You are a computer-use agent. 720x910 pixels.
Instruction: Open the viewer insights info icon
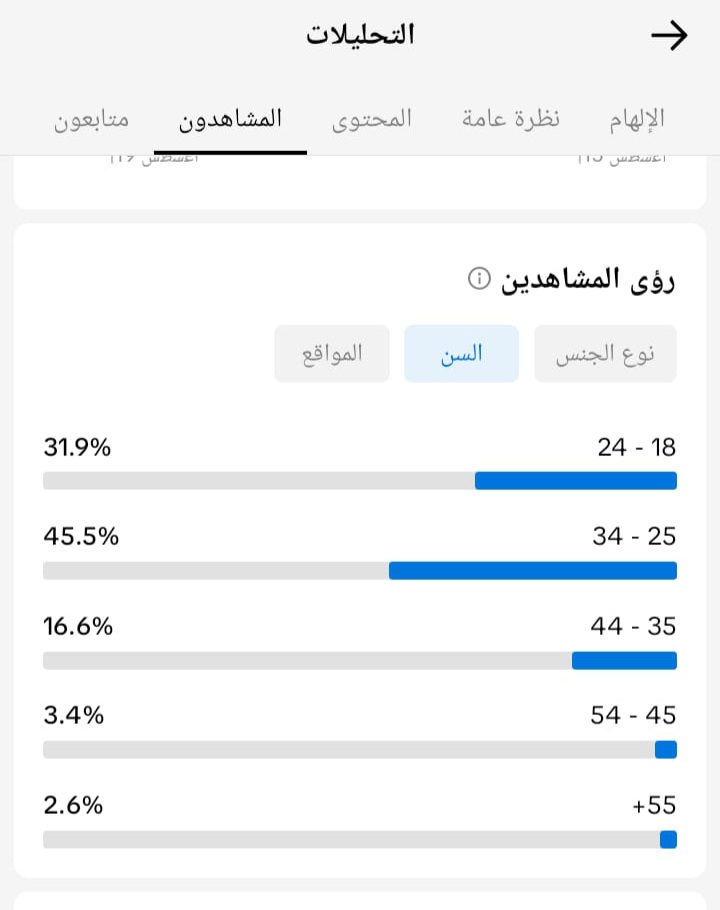coord(479,279)
